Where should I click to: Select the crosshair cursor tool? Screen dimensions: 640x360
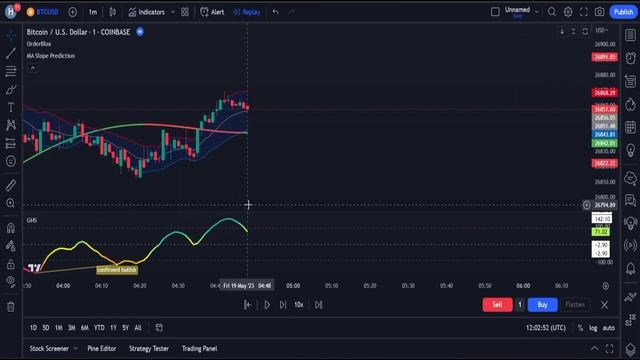point(11,36)
